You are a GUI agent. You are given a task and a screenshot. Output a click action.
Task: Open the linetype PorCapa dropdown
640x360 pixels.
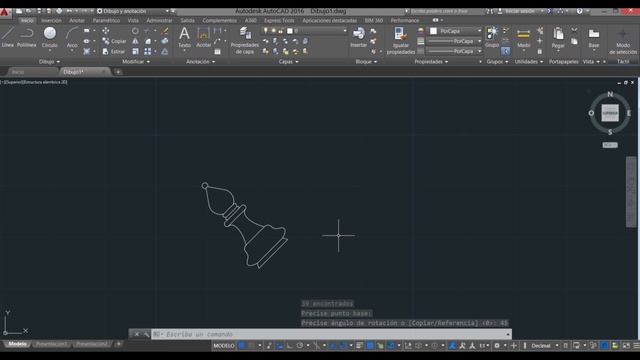pos(454,51)
